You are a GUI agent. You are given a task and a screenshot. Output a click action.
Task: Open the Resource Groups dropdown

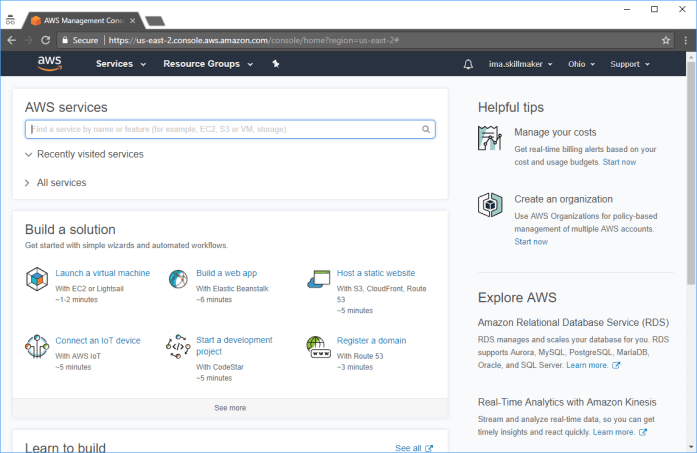(208, 64)
